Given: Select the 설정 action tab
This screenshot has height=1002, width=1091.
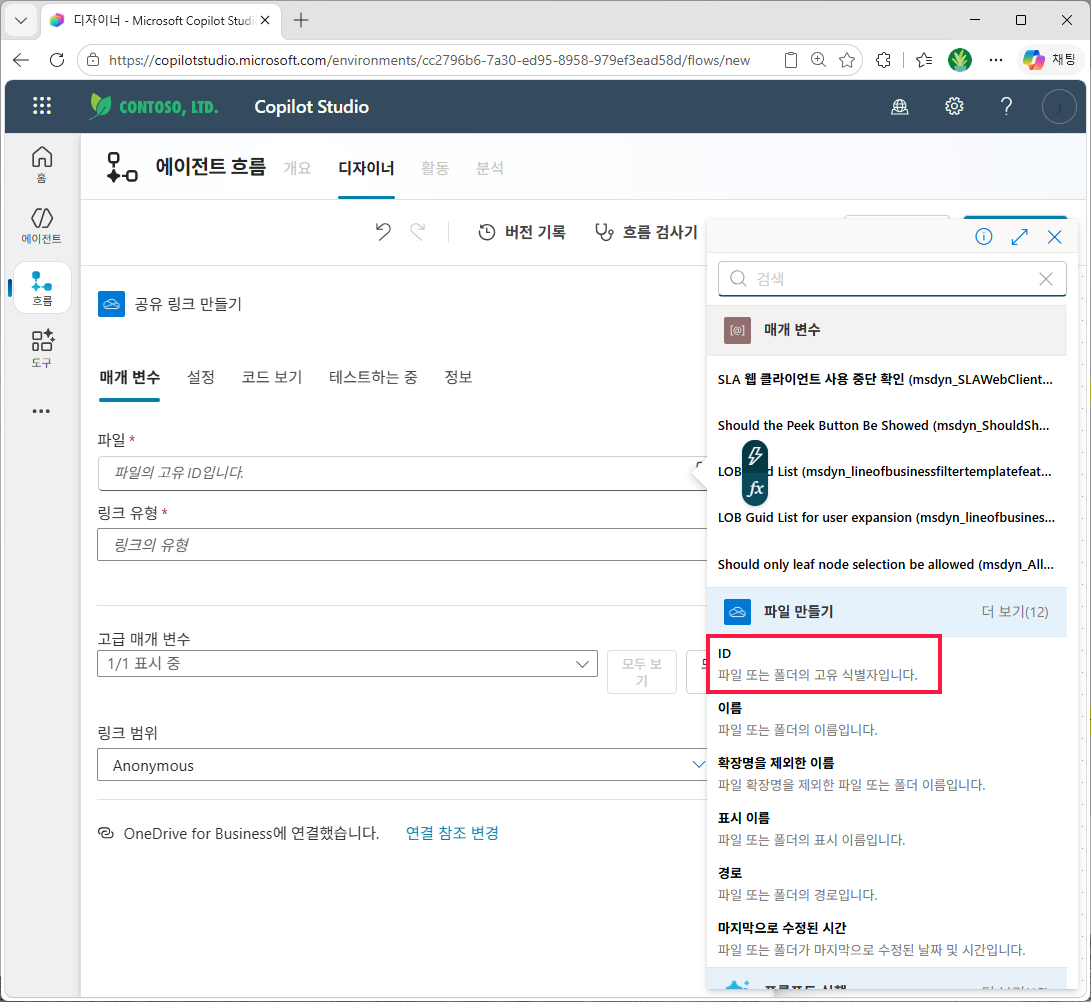Looking at the screenshot, I should [x=200, y=377].
